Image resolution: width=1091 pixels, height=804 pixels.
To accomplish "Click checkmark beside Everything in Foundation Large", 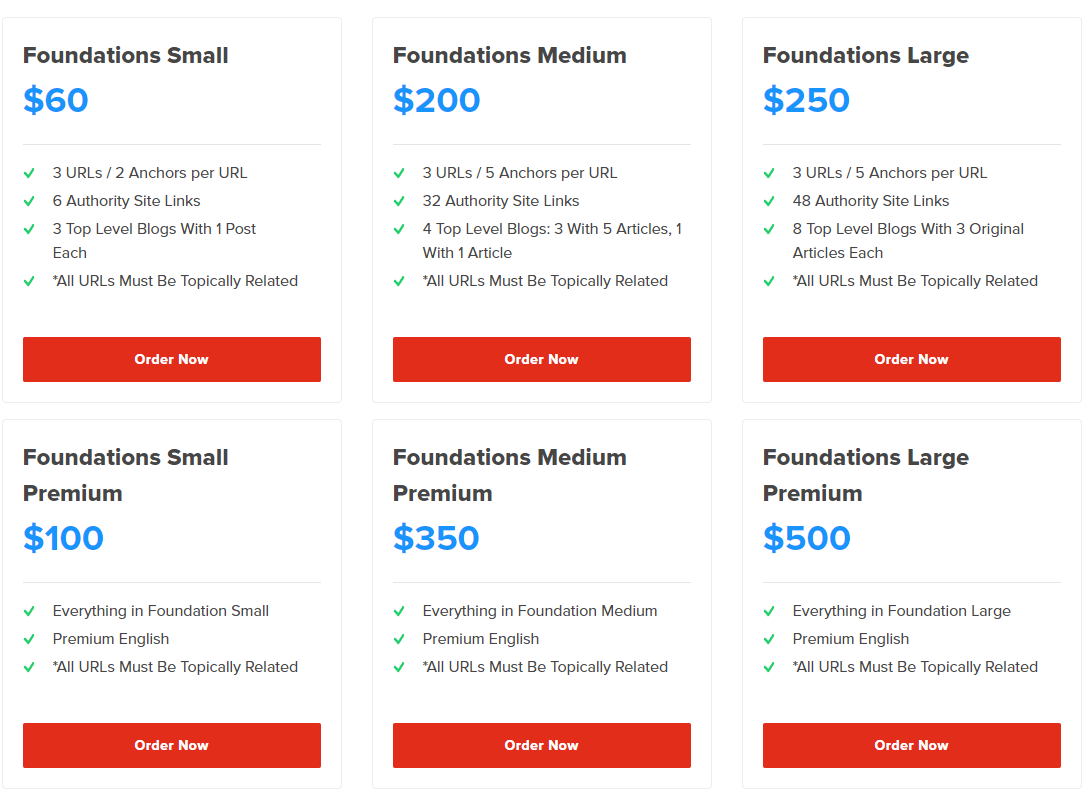I will tap(770, 611).
